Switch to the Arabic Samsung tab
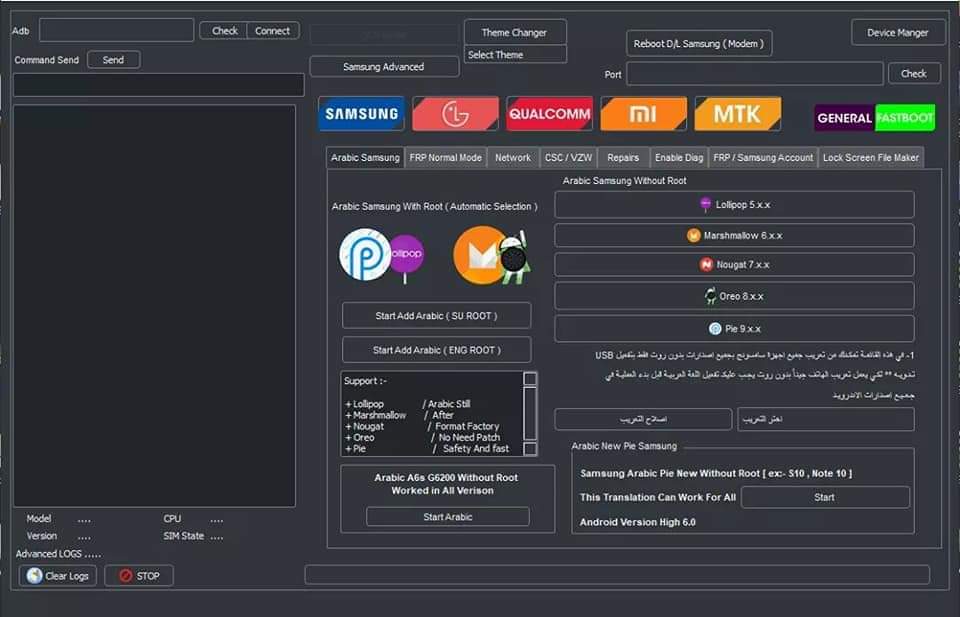The height and width of the screenshot is (617, 960). pyautogui.click(x=365, y=157)
